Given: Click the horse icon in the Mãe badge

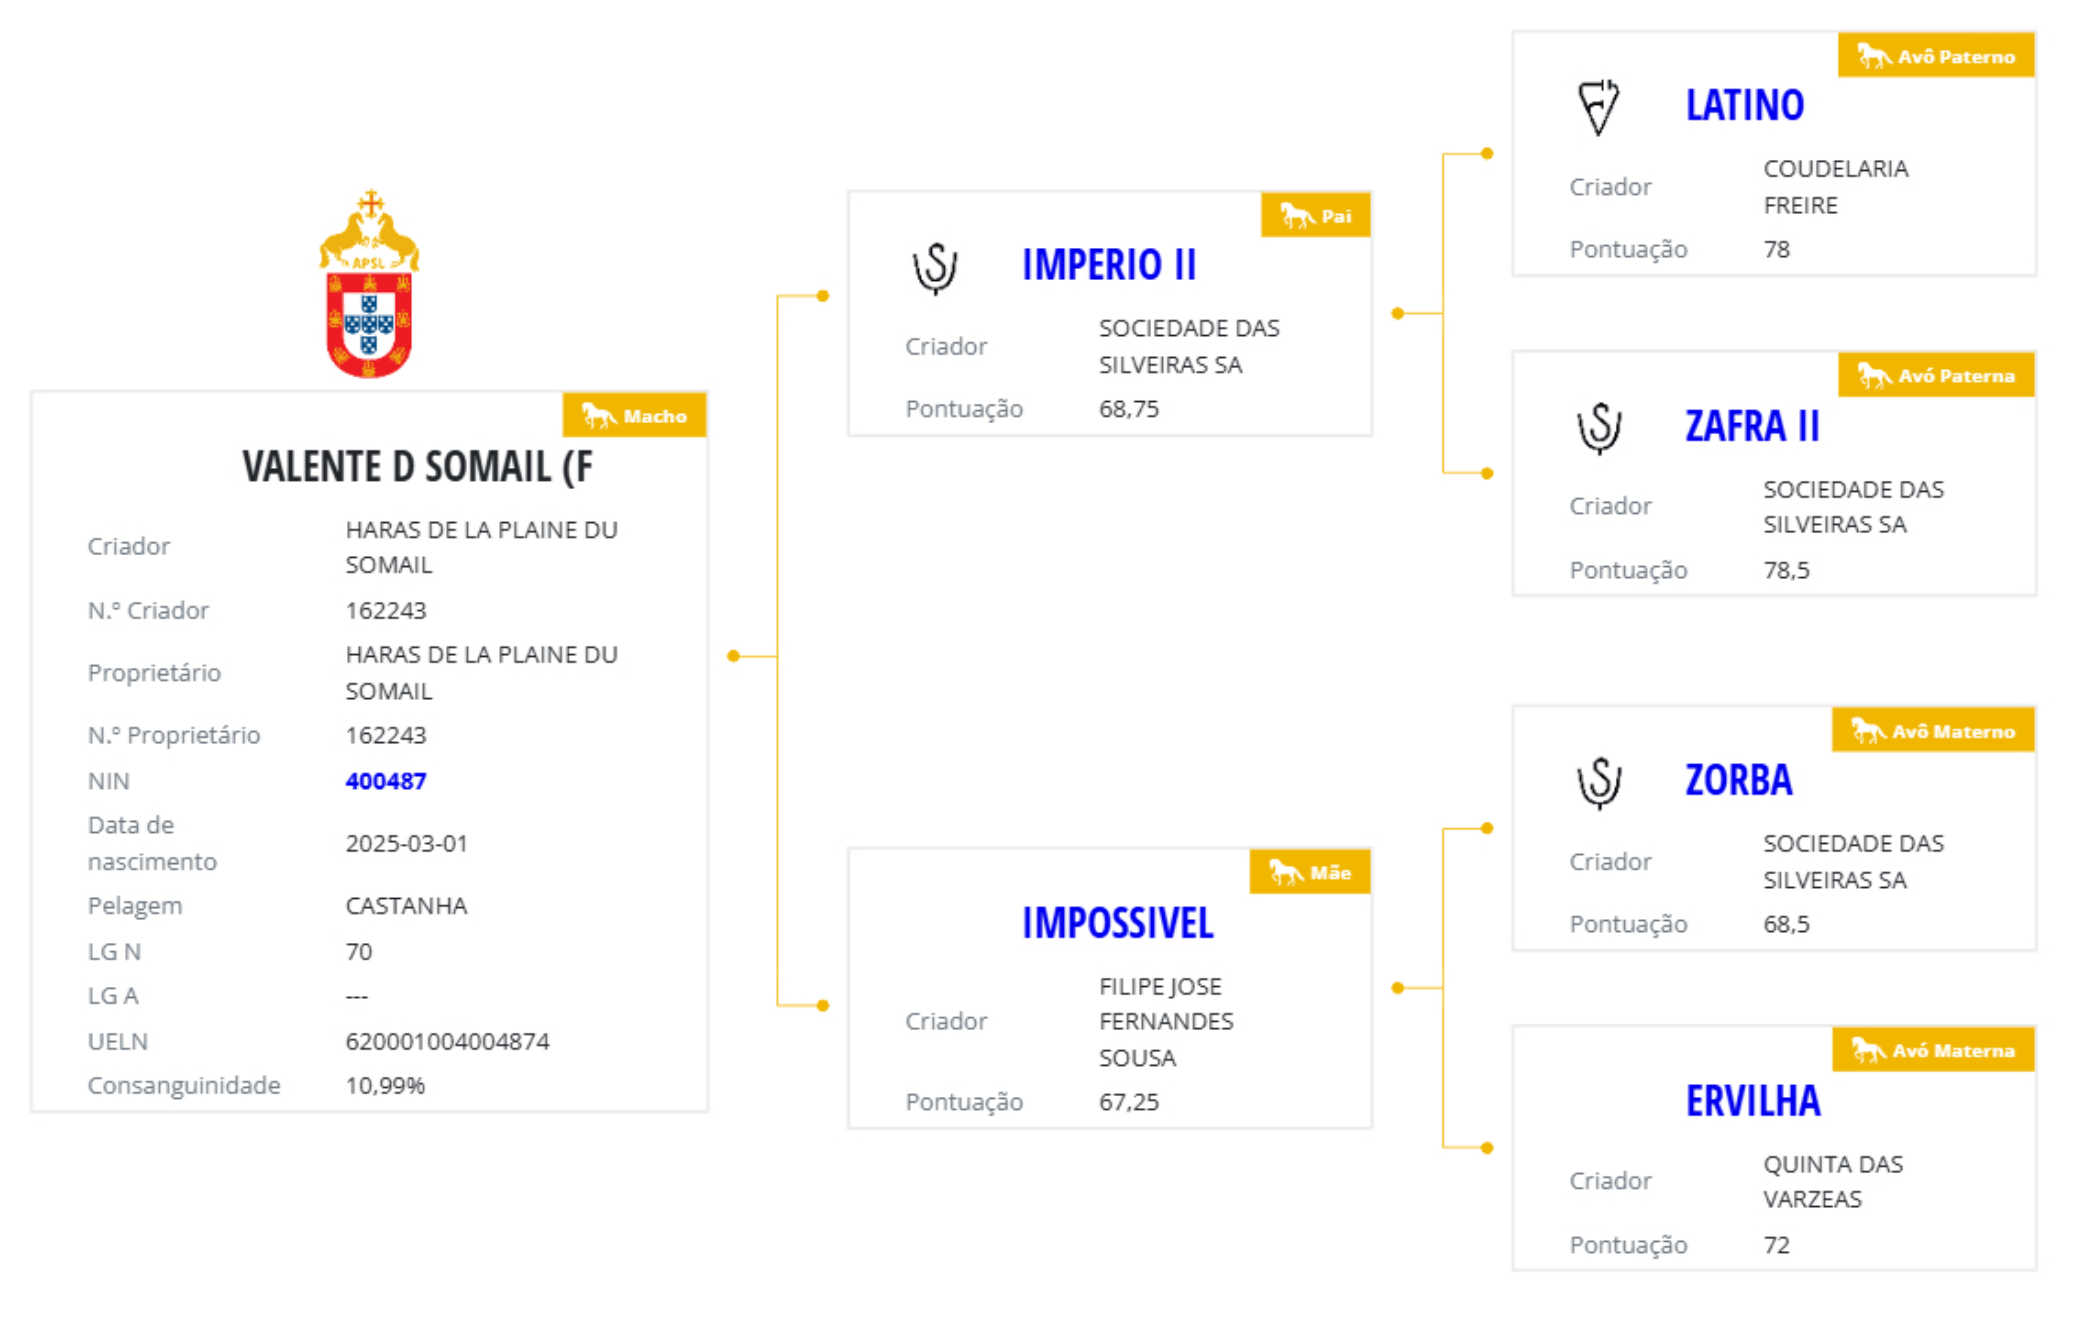Looking at the screenshot, I should coord(1285,872).
